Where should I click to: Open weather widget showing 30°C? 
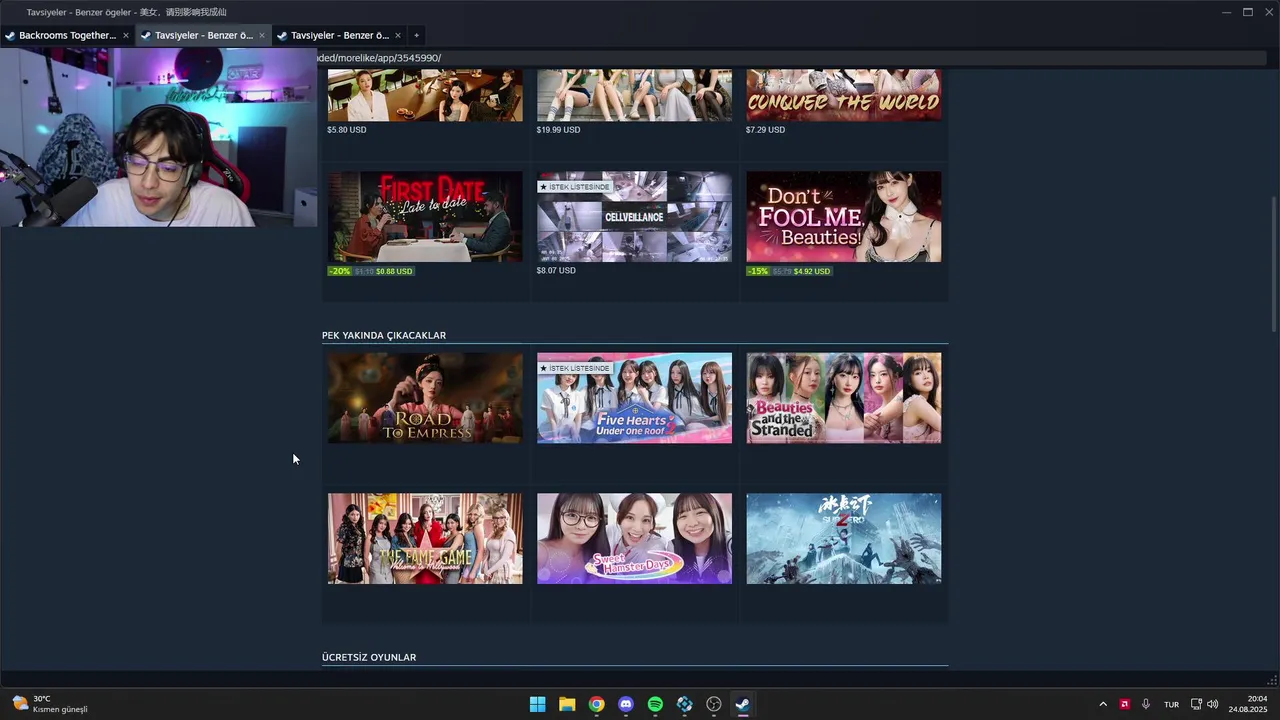[50, 704]
